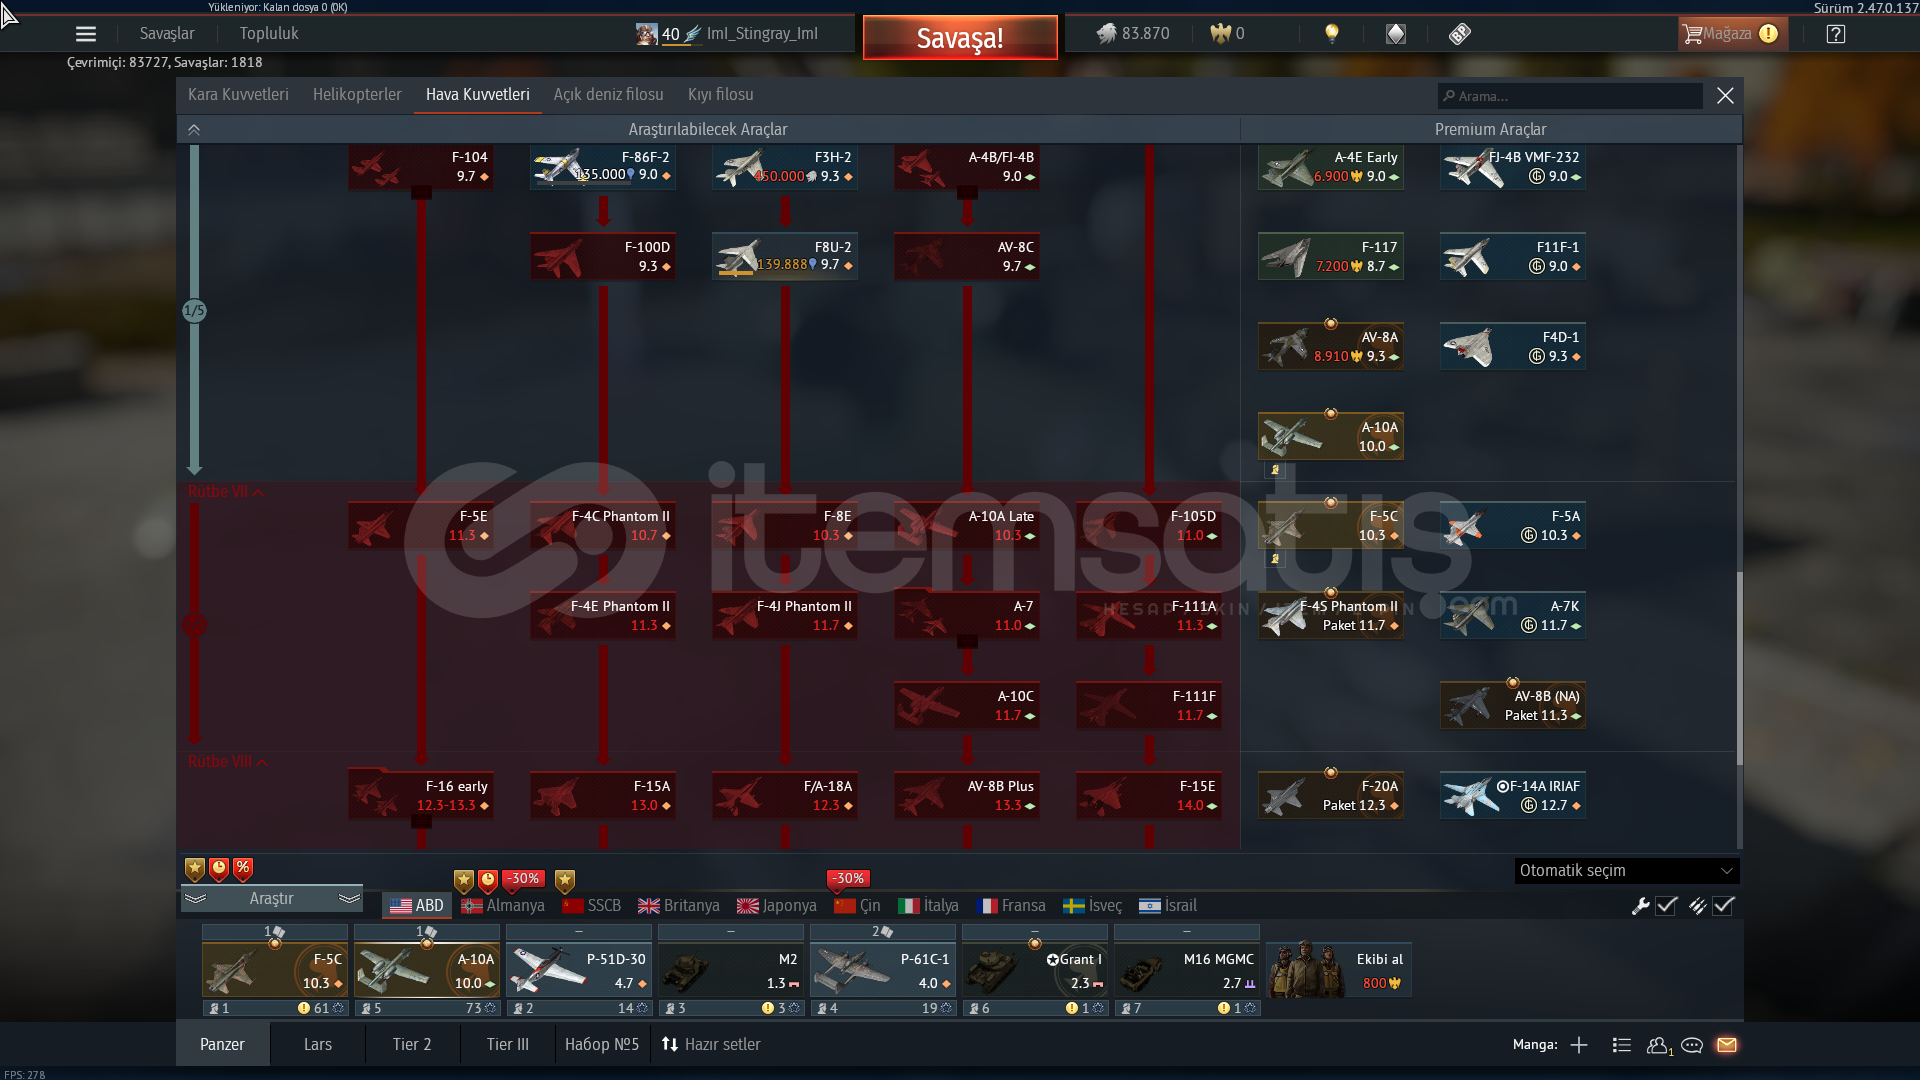The width and height of the screenshot is (1920, 1080).
Task: Open the contacts friends icon
Action: pos(1658,1045)
